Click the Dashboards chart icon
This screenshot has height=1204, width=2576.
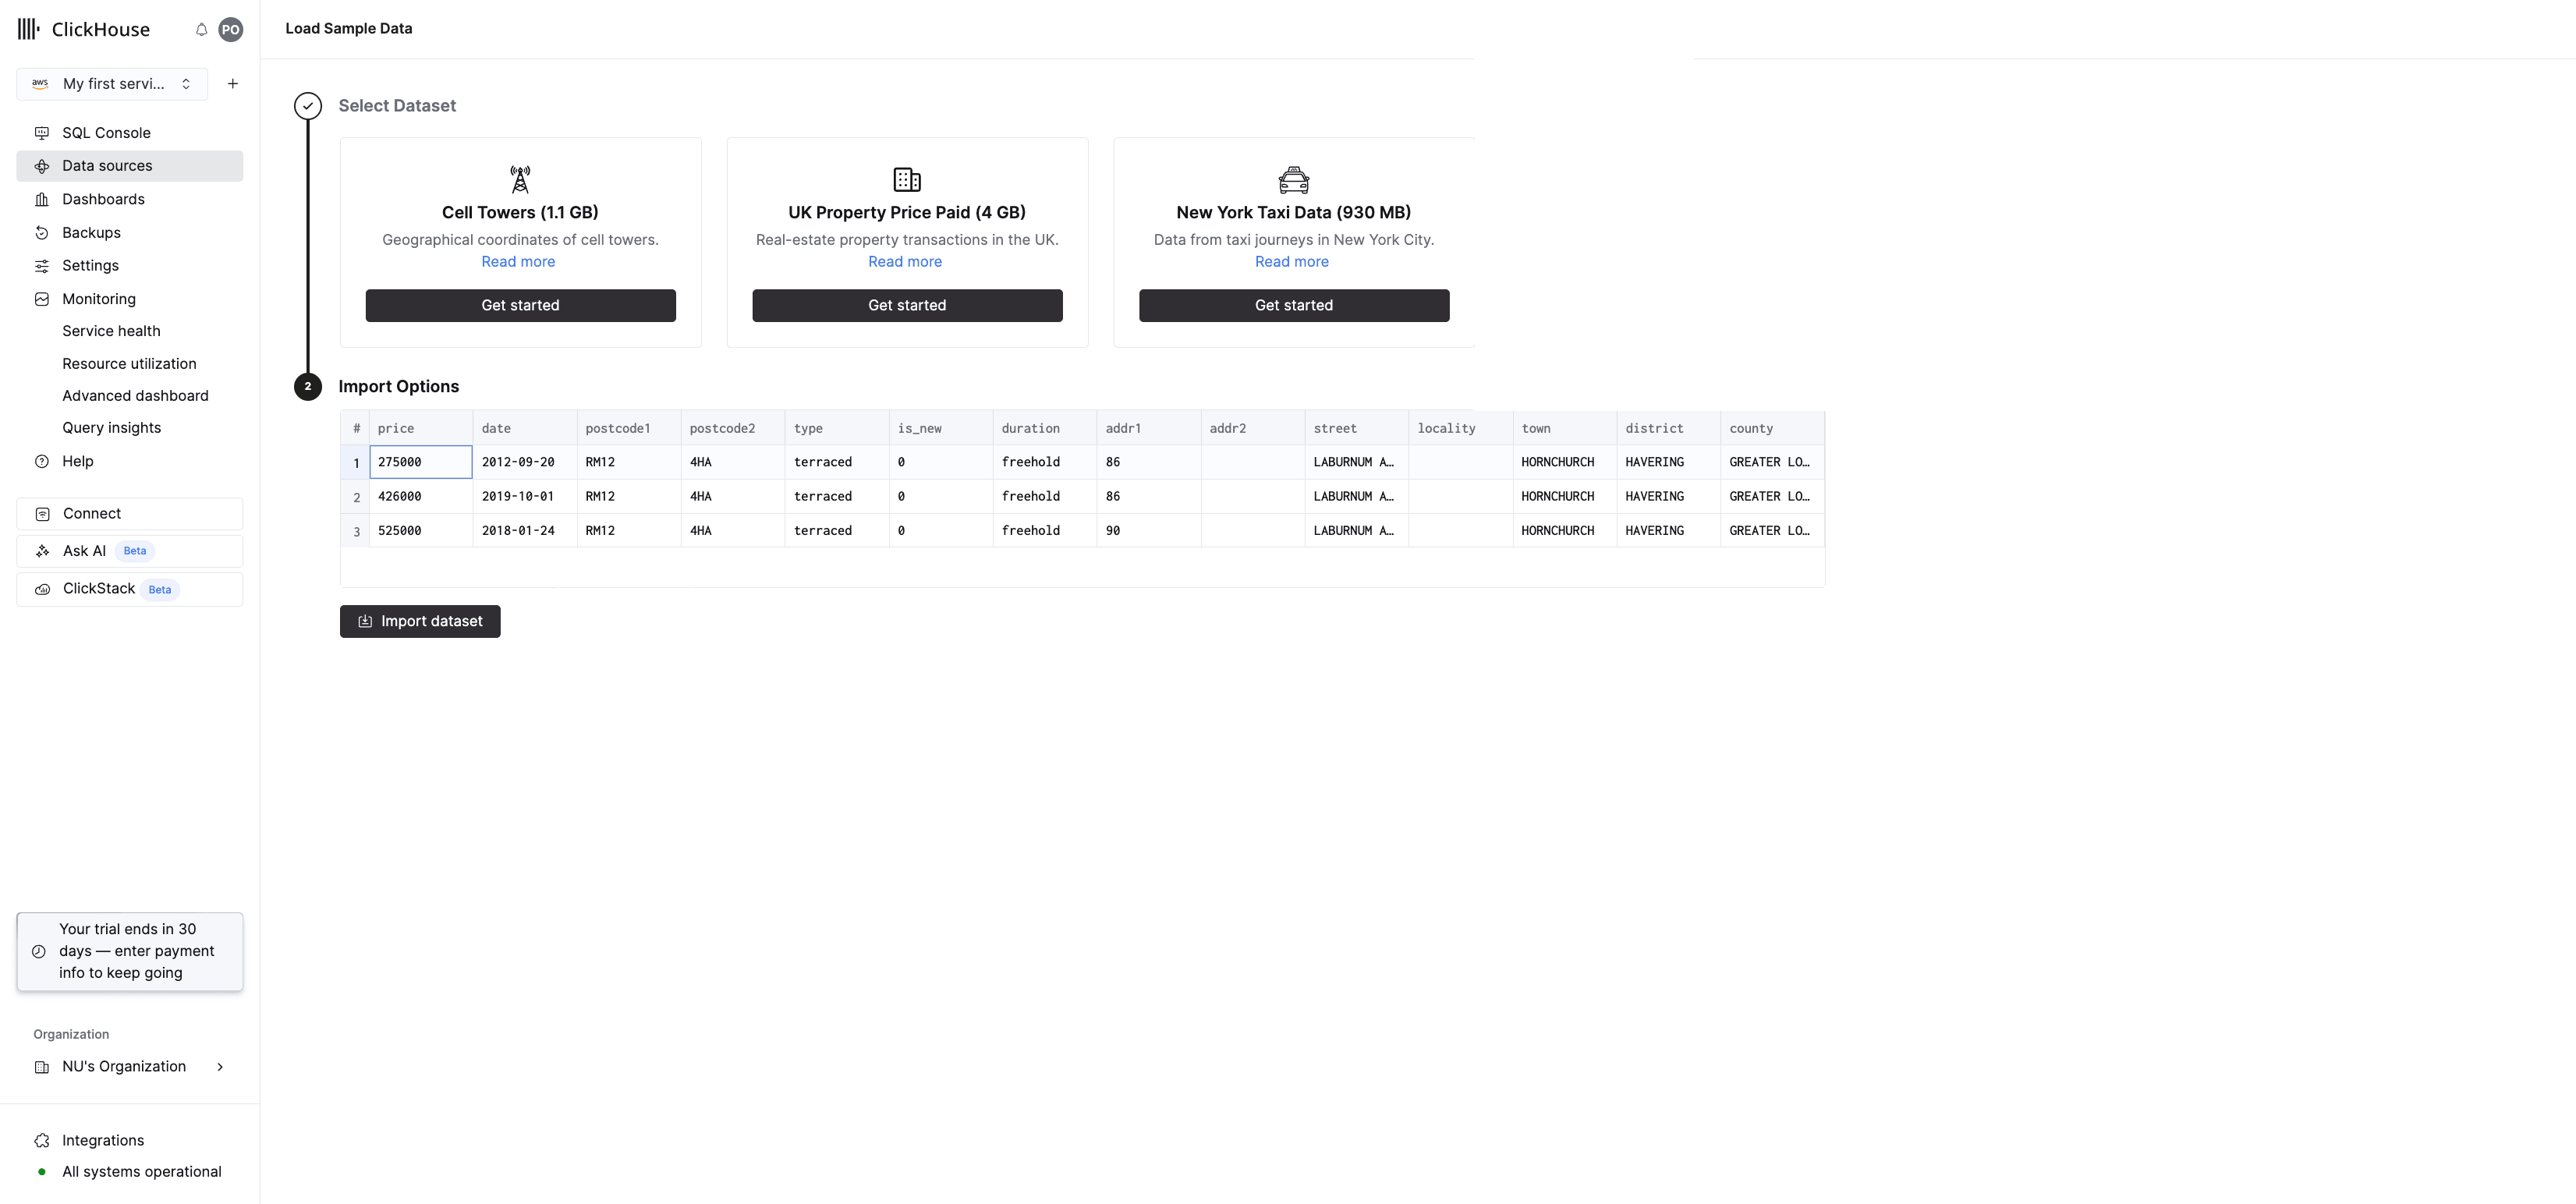point(42,200)
